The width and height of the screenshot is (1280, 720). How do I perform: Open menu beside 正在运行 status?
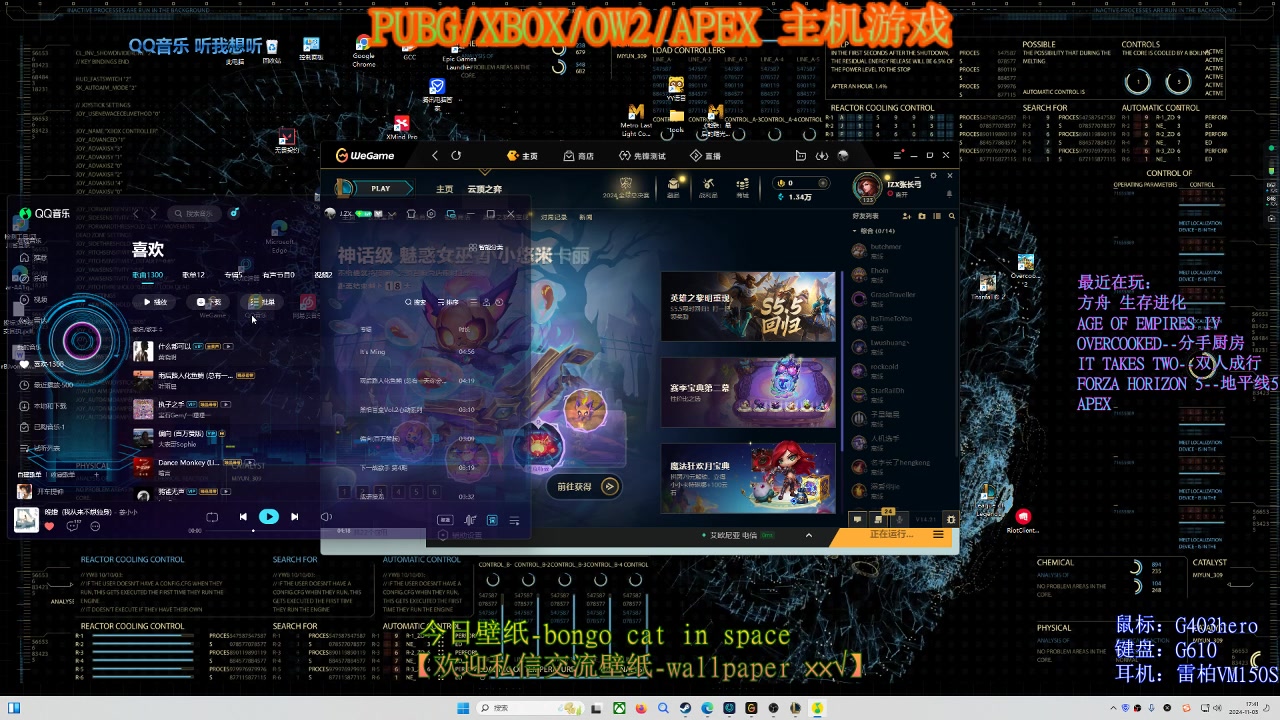[938, 534]
